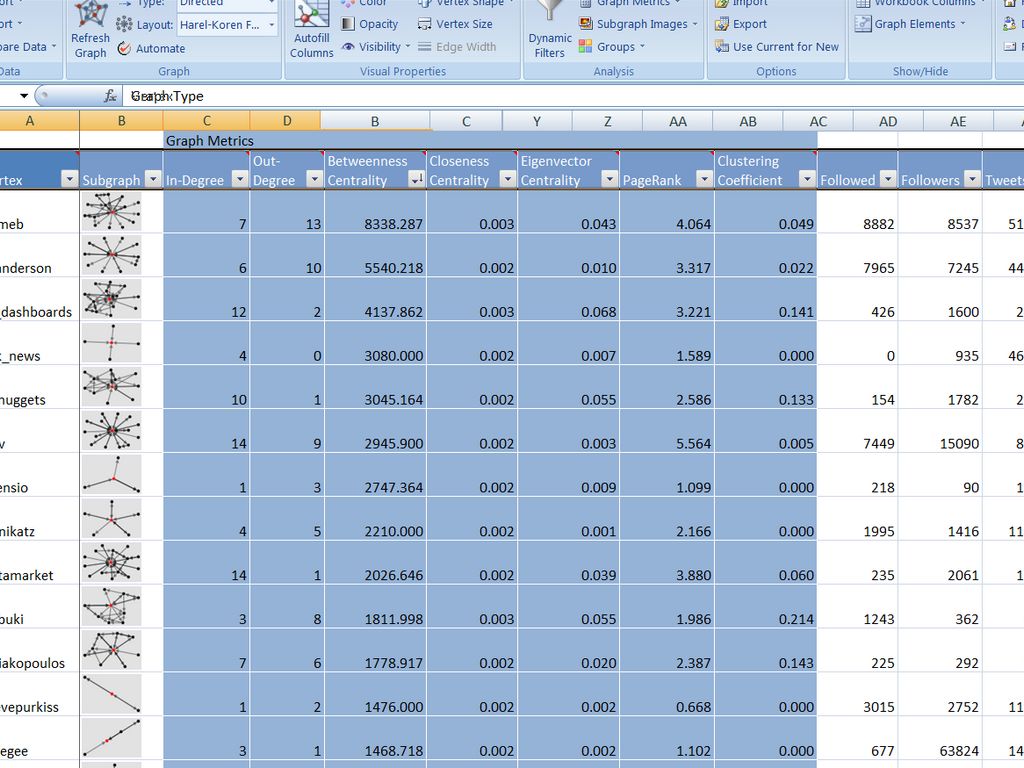Open In-Degree column filter arrow
Image resolution: width=1024 pixels, height=768 pixels.
[240, 180]
